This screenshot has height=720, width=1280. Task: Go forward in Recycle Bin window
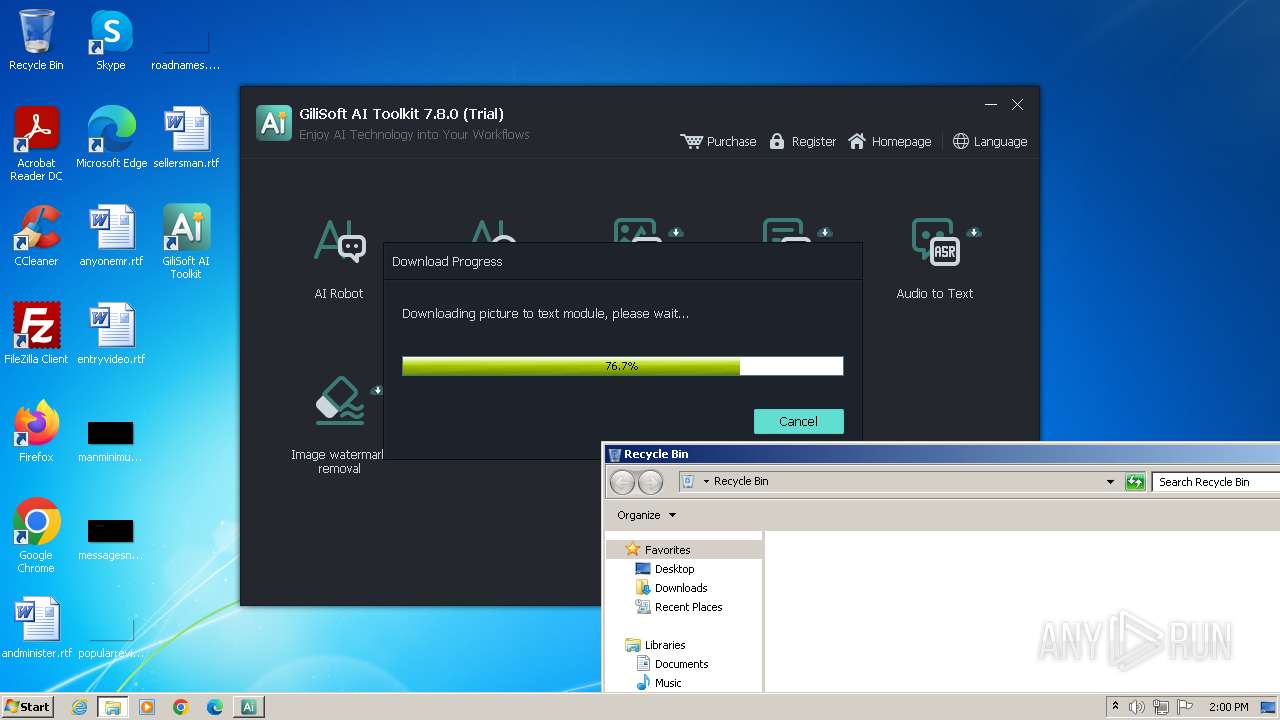click(650, 482)
